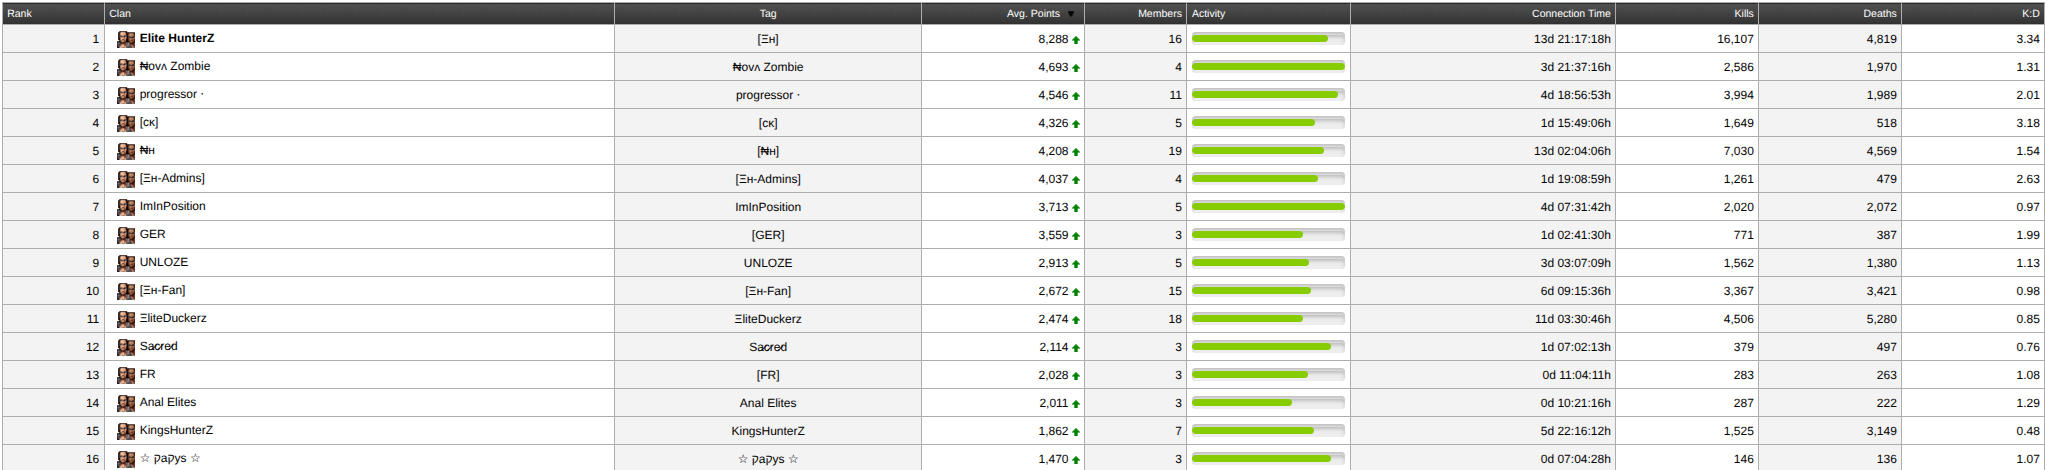Click the clan icon beside UNLOZE

click(126, 263)
